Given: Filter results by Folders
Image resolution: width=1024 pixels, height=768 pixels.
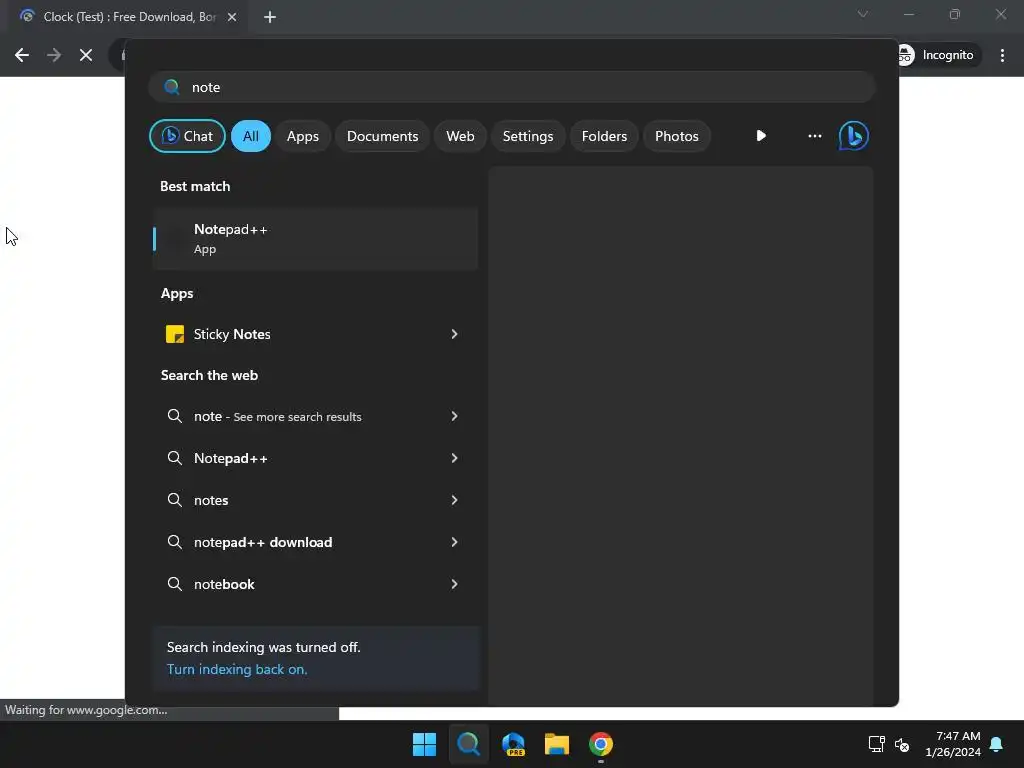Looking at the screenshot, I should tap(604, 136).
